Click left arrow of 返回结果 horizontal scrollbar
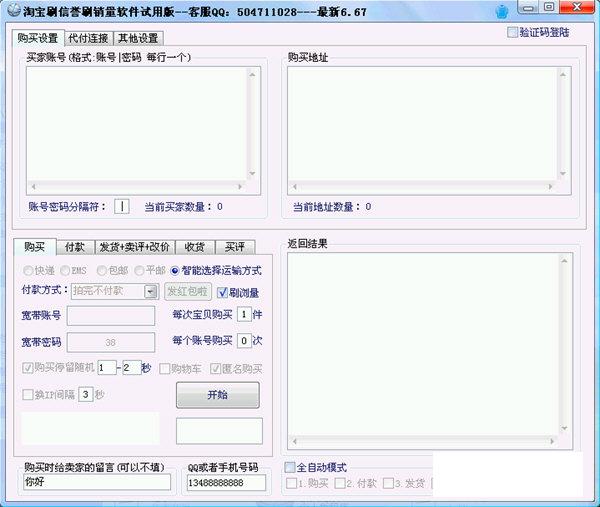600x507 pixels. pos(295,441)
